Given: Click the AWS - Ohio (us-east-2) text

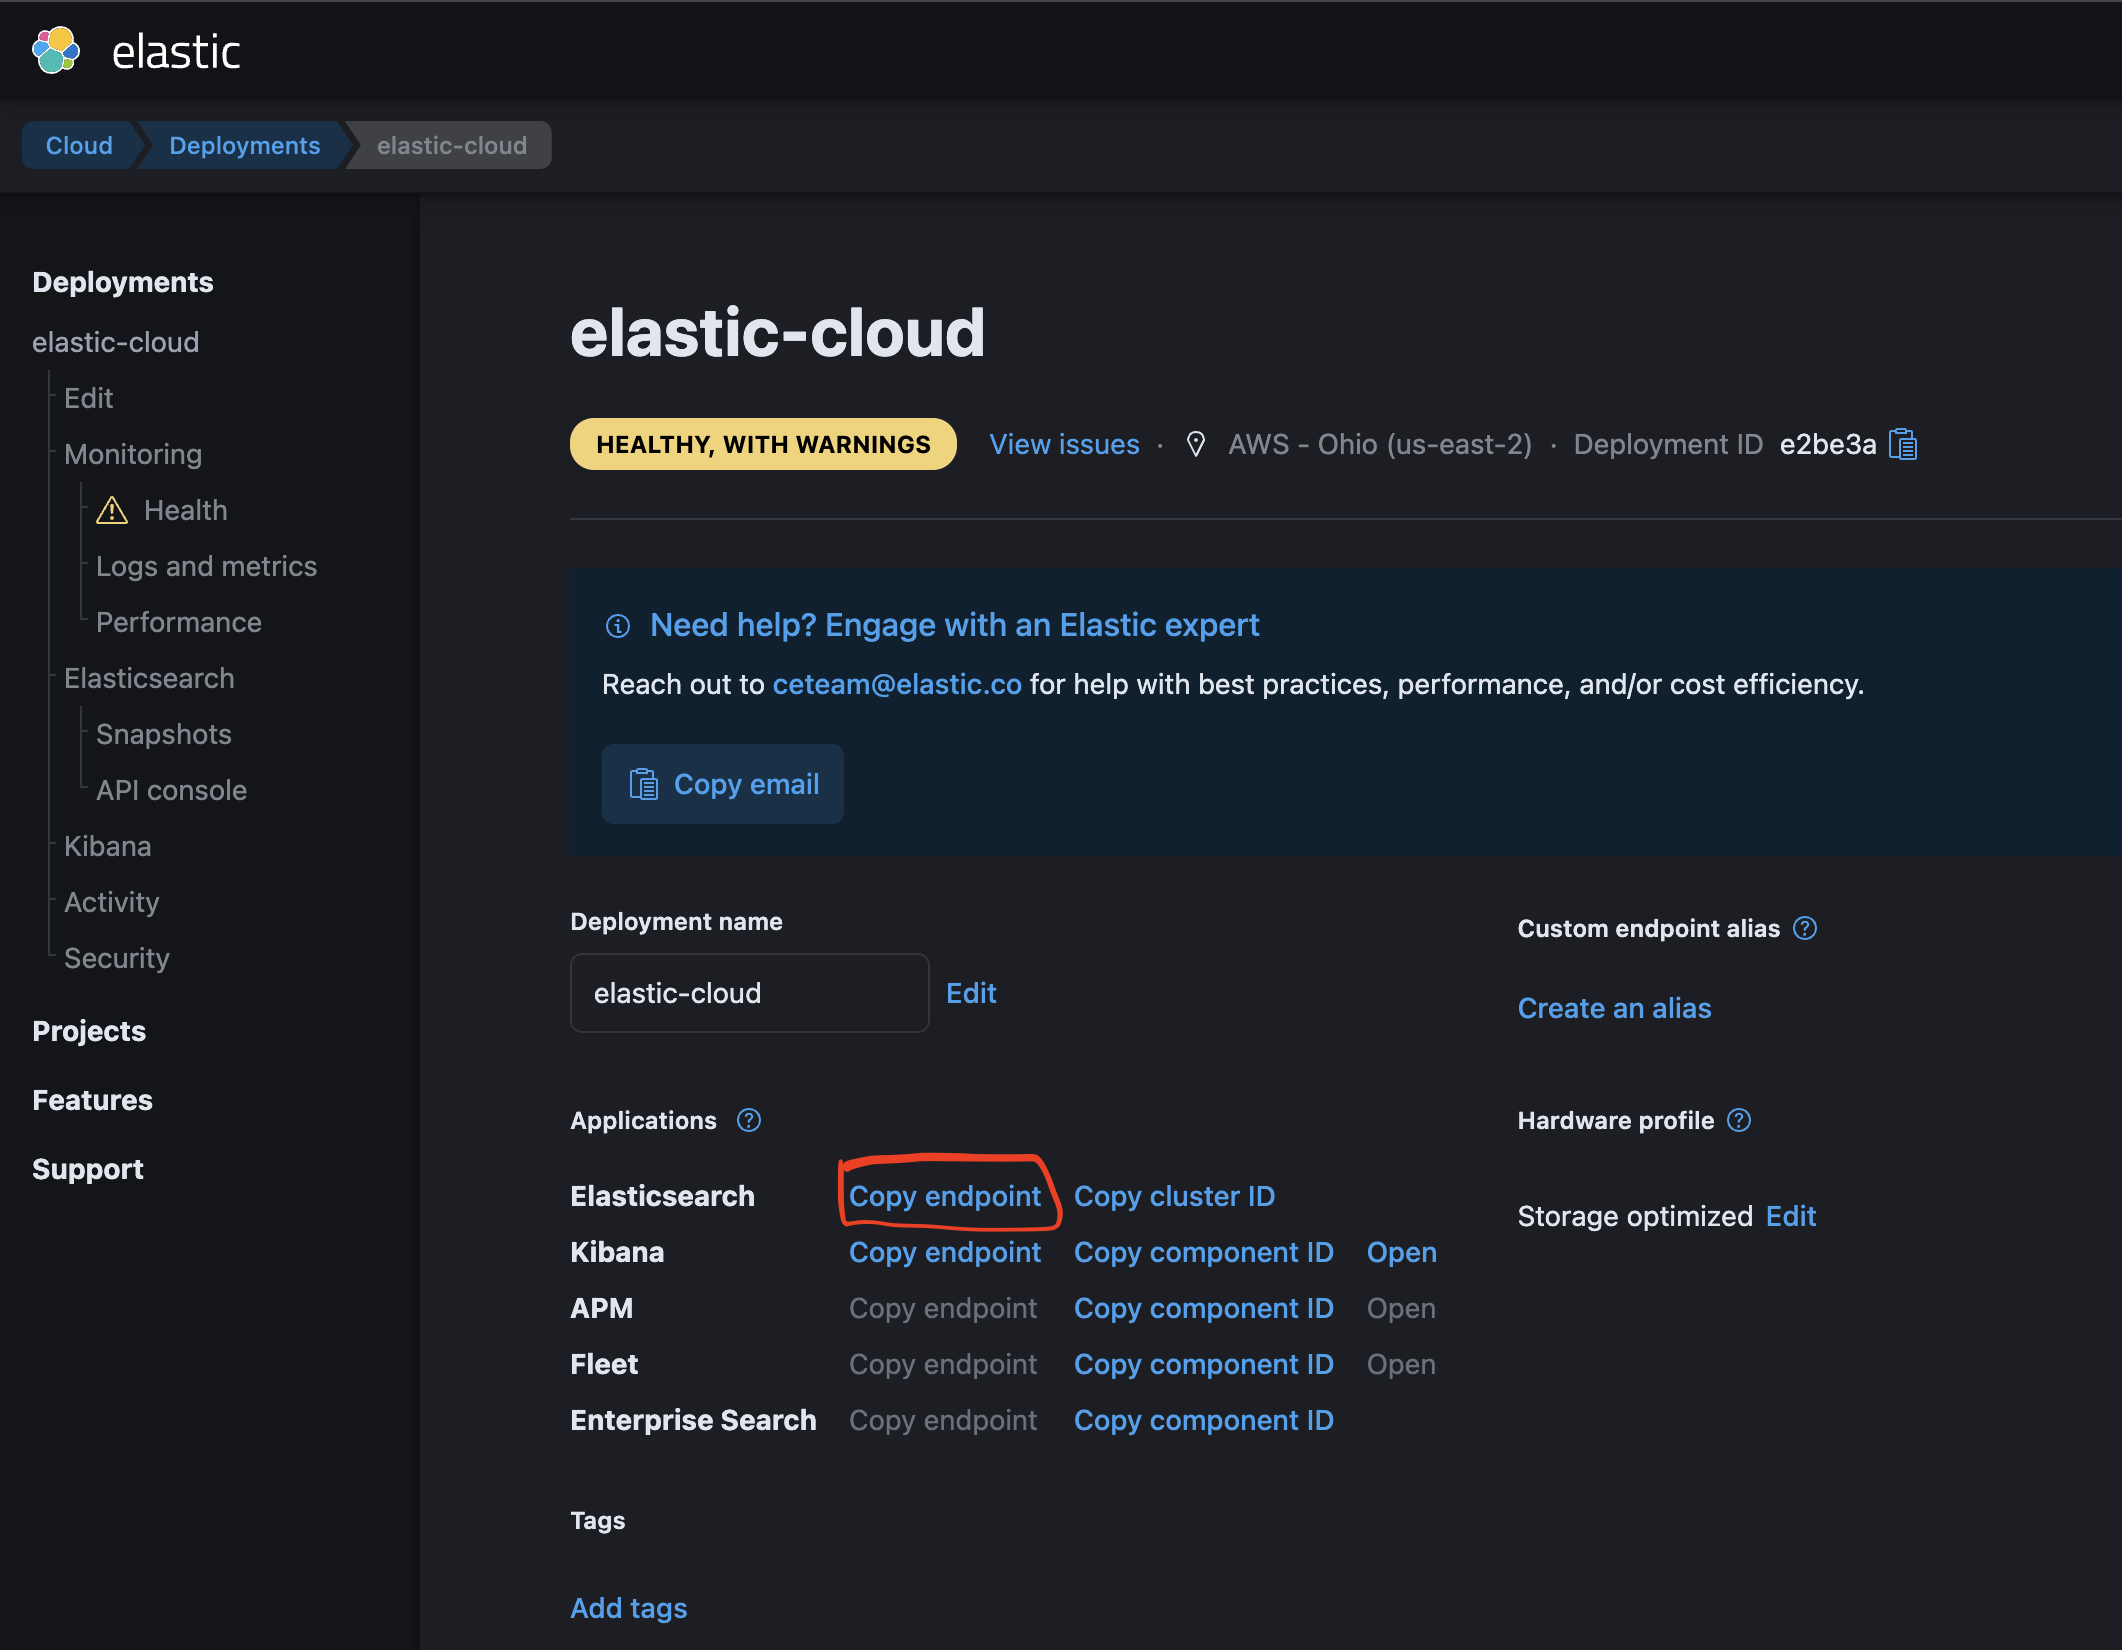Looking at the screenshot, I should [x=1380, y=444].
